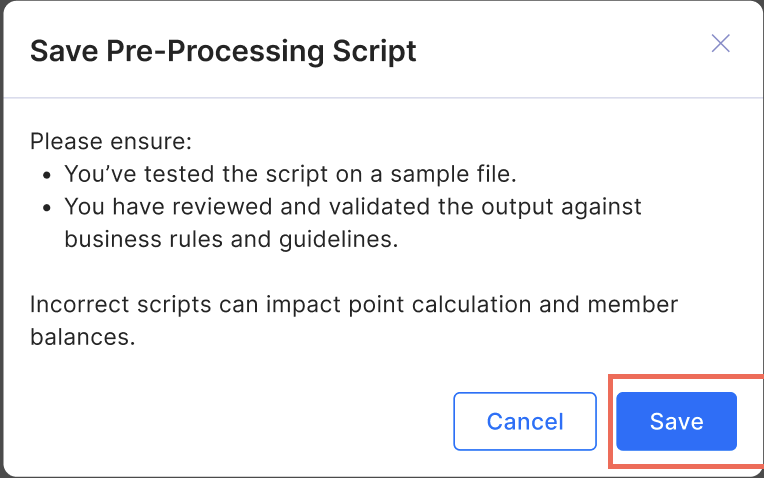Click the divider line below the title

[382, 98]
